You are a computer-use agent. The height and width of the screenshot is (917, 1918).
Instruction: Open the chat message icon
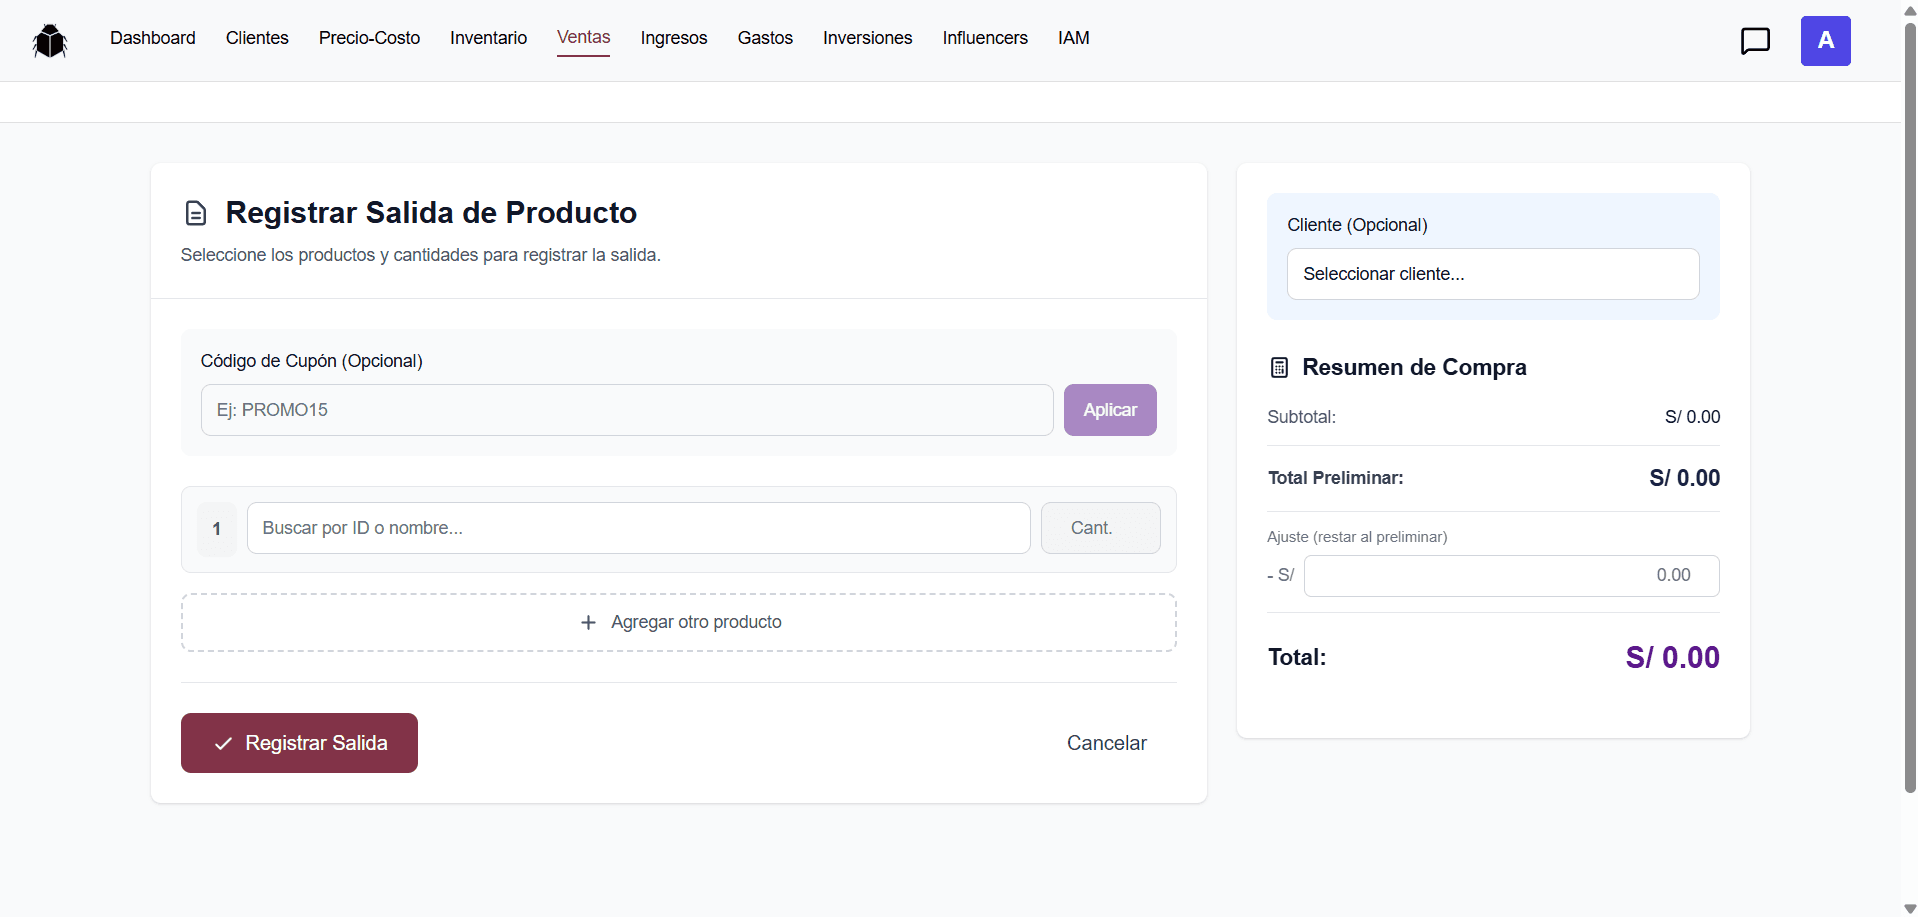[x=1755, y=41]
